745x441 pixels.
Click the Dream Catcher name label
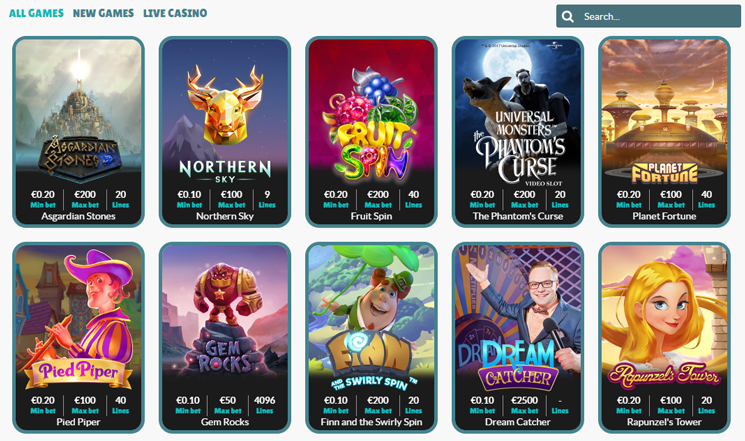518,422
